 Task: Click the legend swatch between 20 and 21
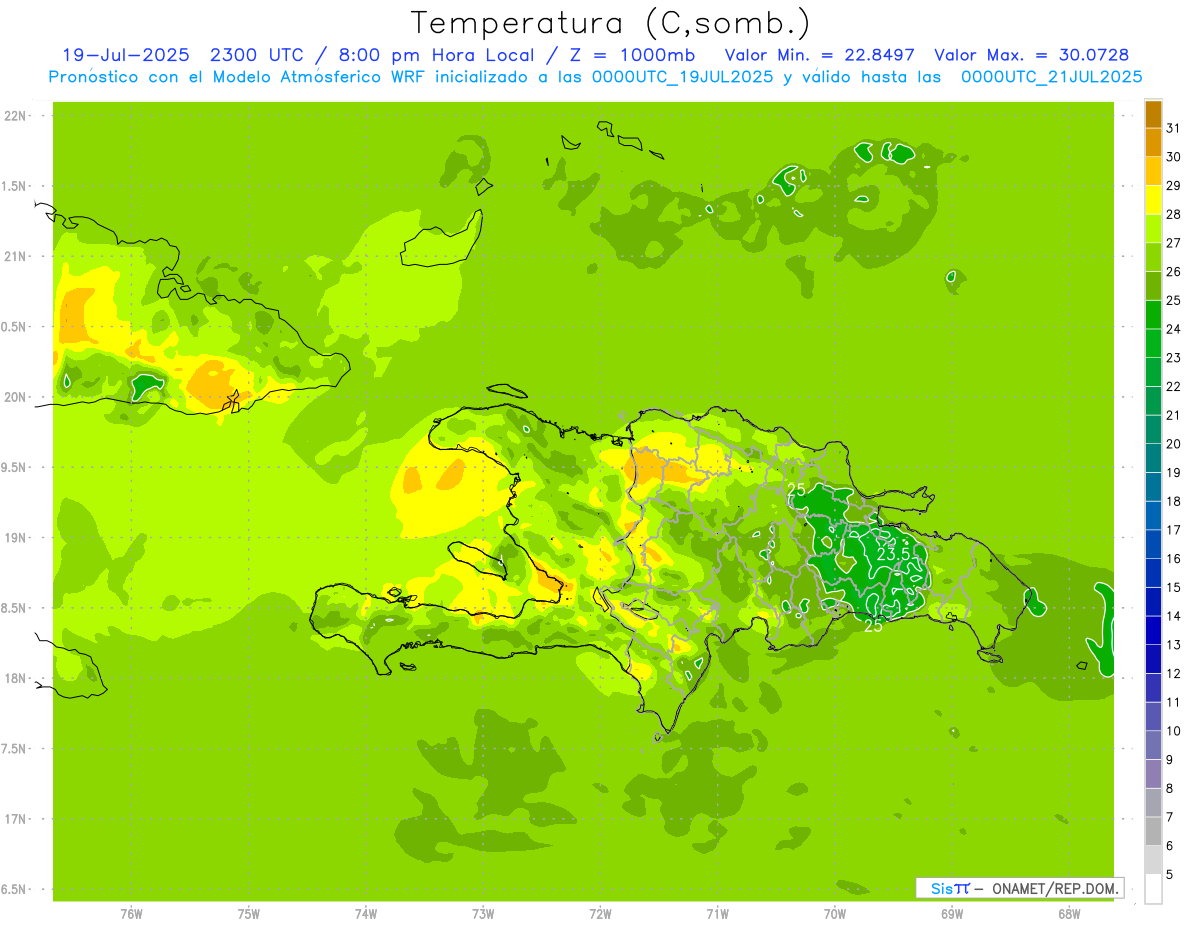1153,429
